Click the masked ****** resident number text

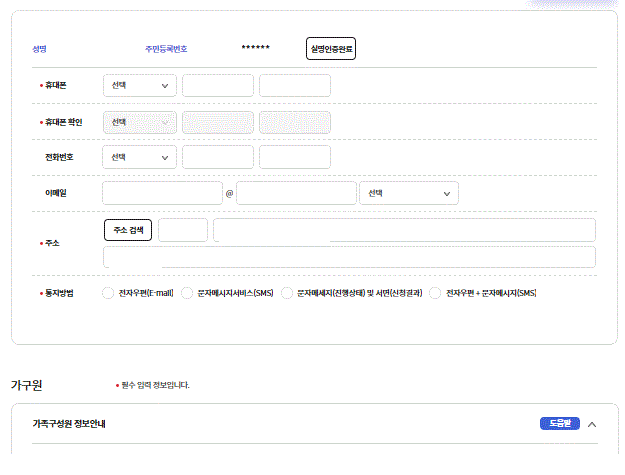256,48
